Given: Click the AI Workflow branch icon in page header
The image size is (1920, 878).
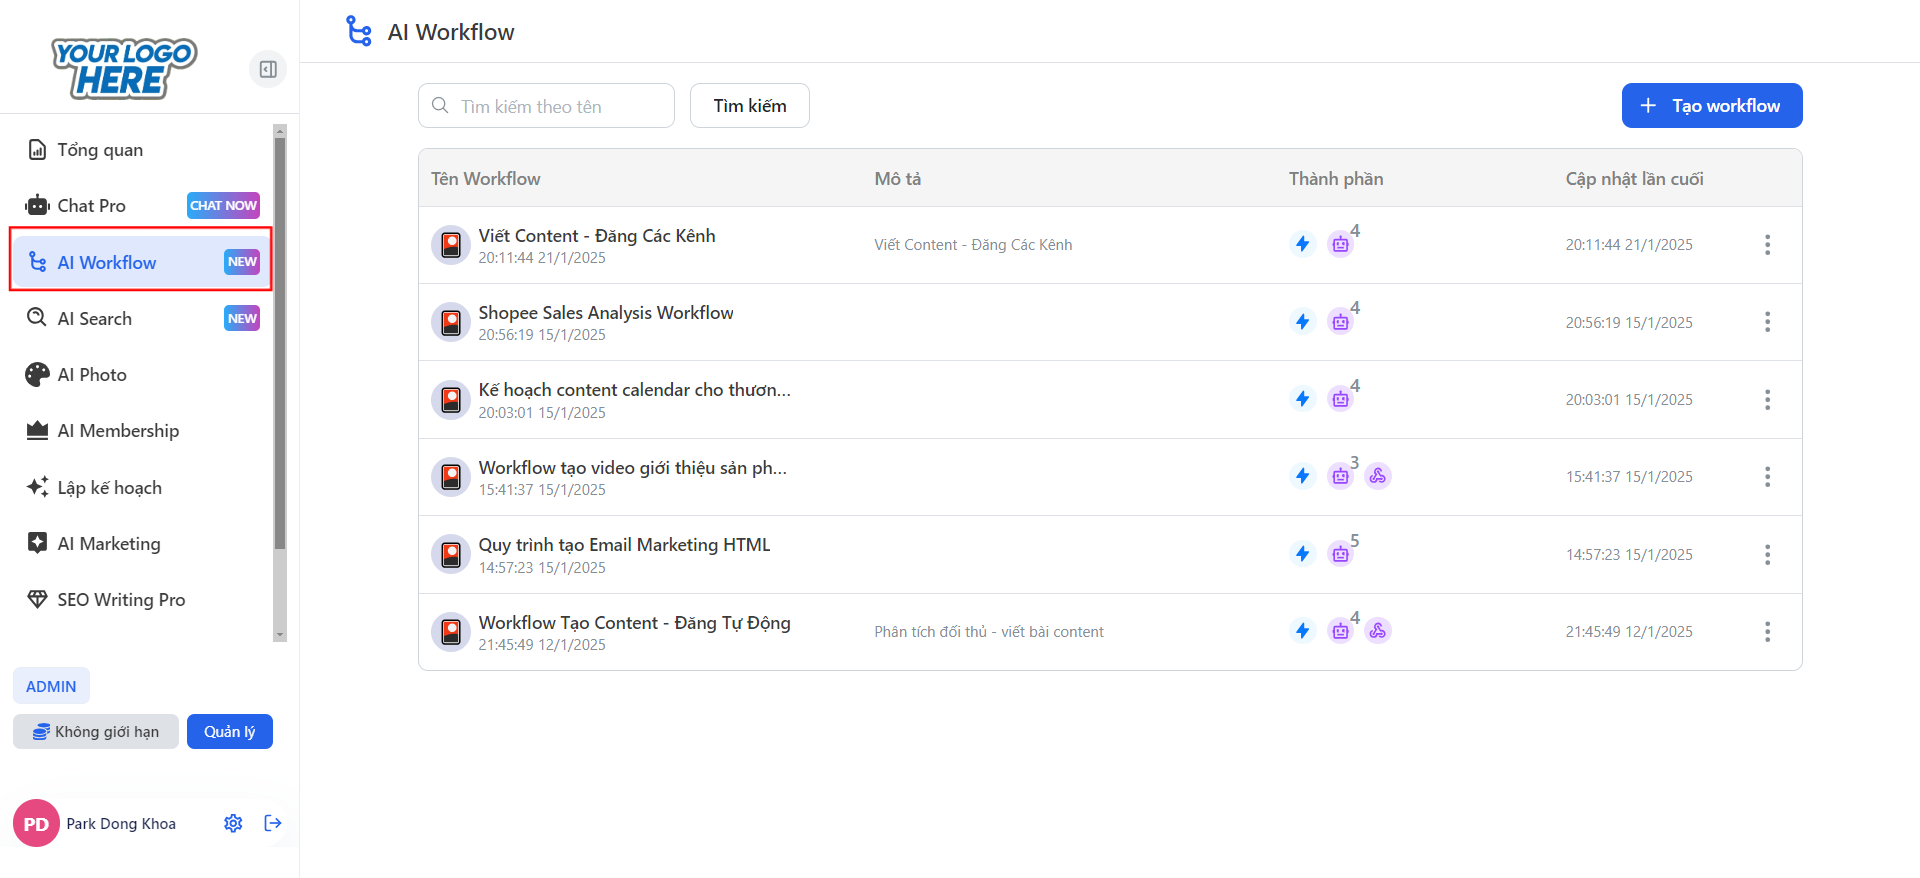Looking at the screenshot, I should pyautogui.click(x=359, y=31).
